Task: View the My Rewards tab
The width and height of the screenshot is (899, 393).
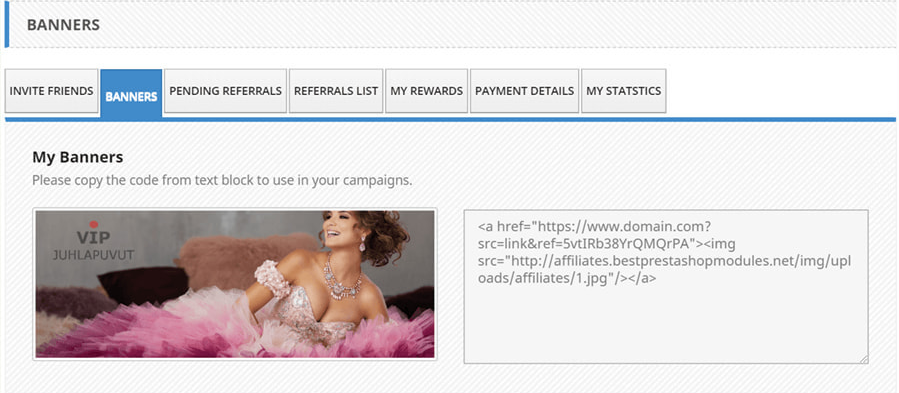Action: point(427,91)
